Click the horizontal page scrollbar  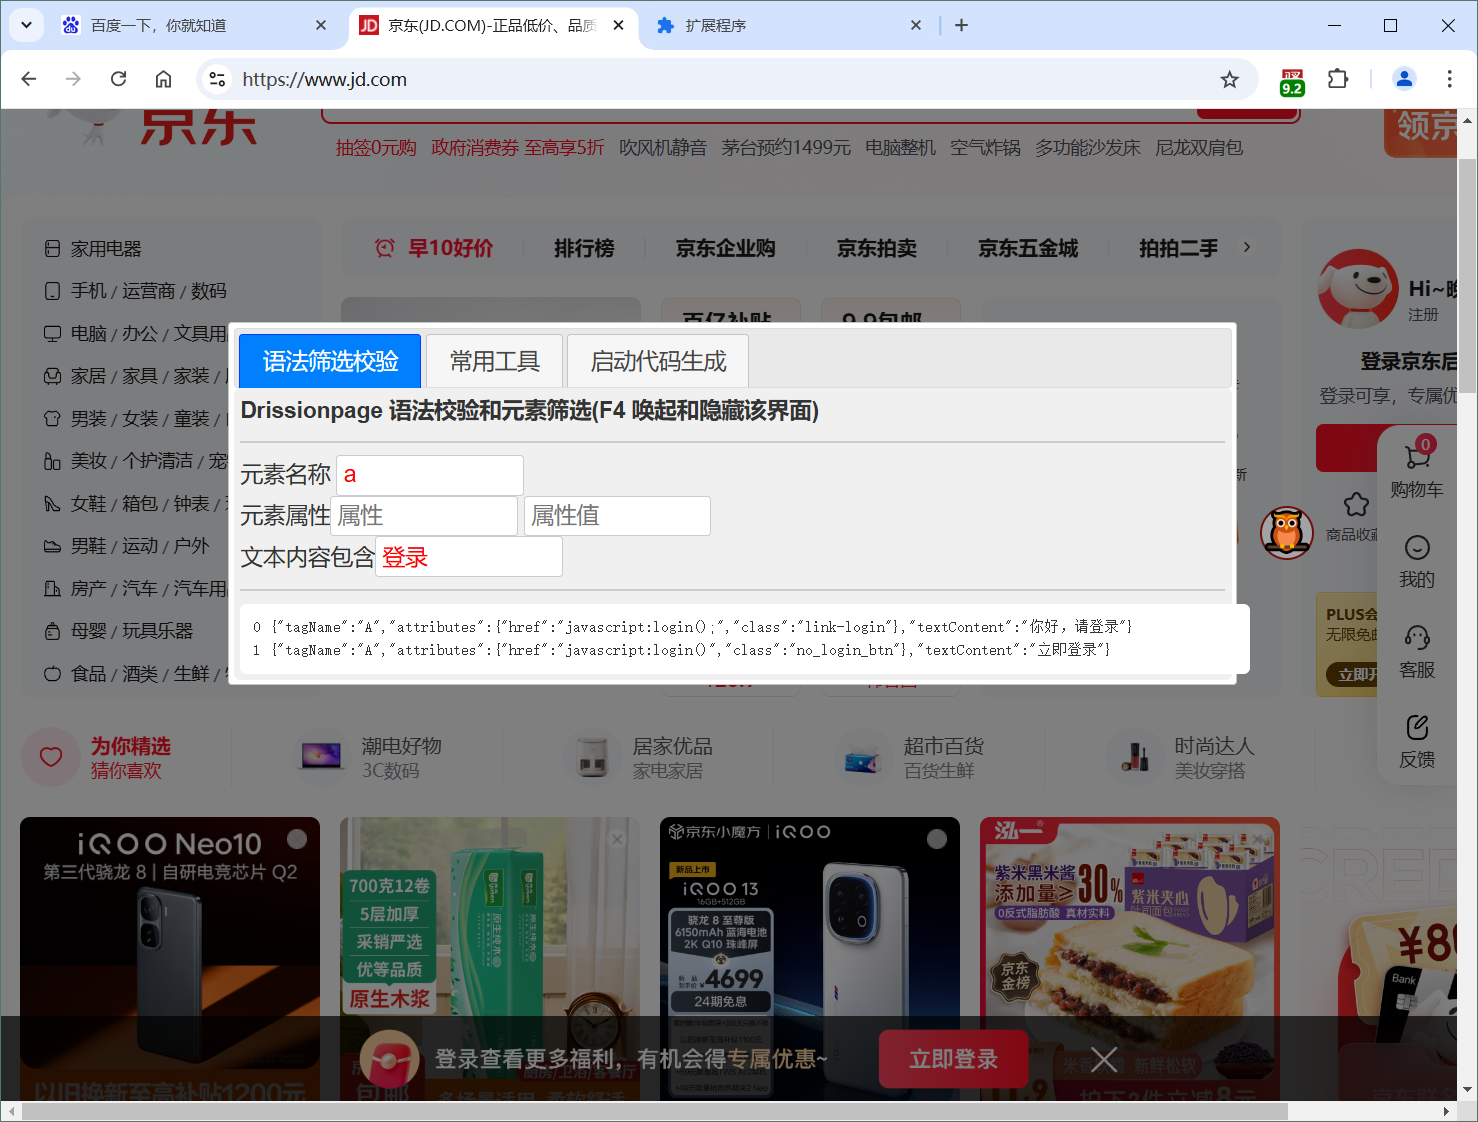pos(655,1112)
